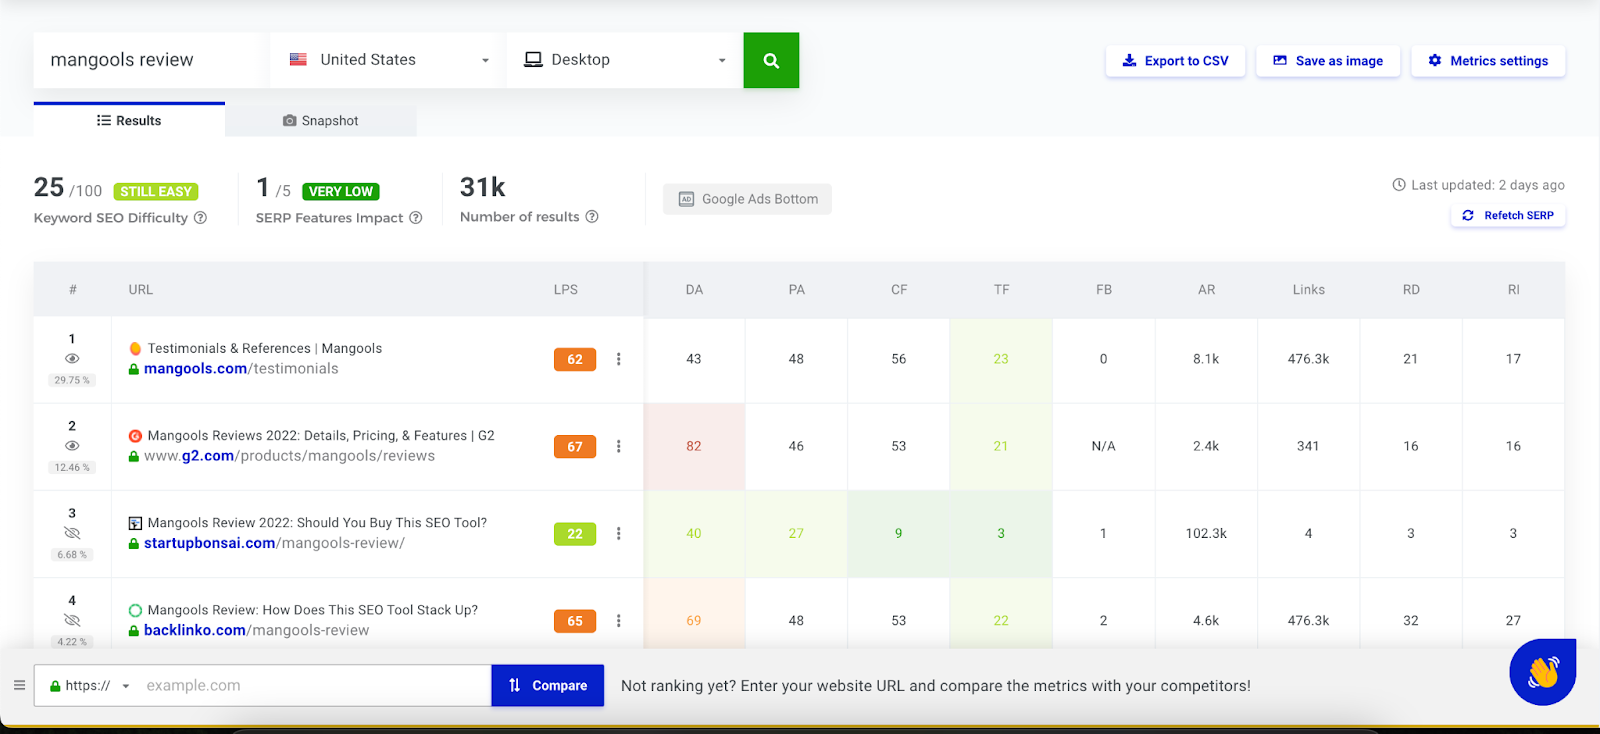Sort by CF column header
The image size is (1600, 734).
coord(899,290)
